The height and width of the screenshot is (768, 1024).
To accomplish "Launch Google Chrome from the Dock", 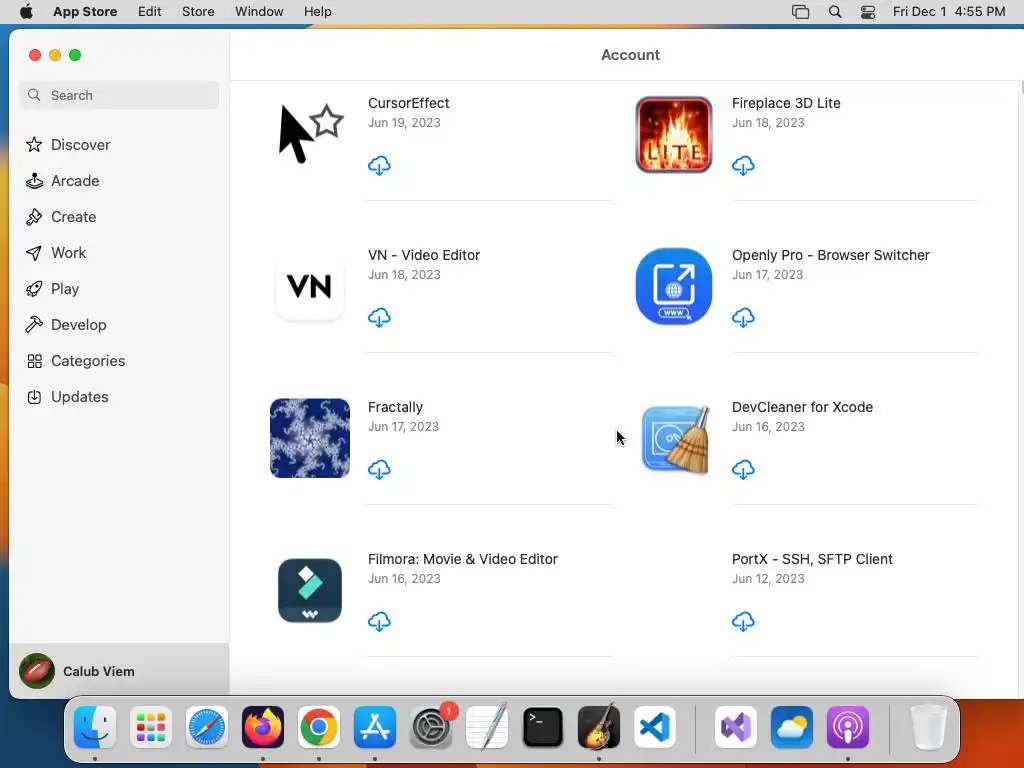I will pos(319,727).
